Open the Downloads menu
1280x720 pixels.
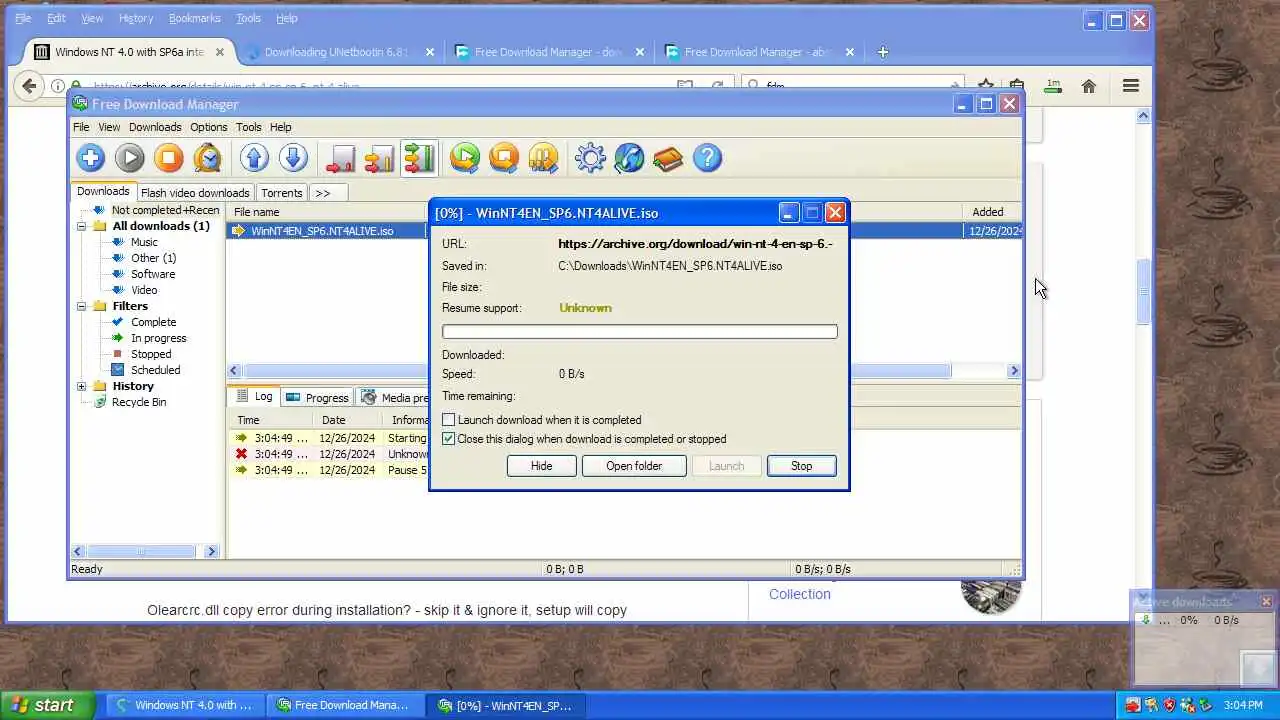155,127
